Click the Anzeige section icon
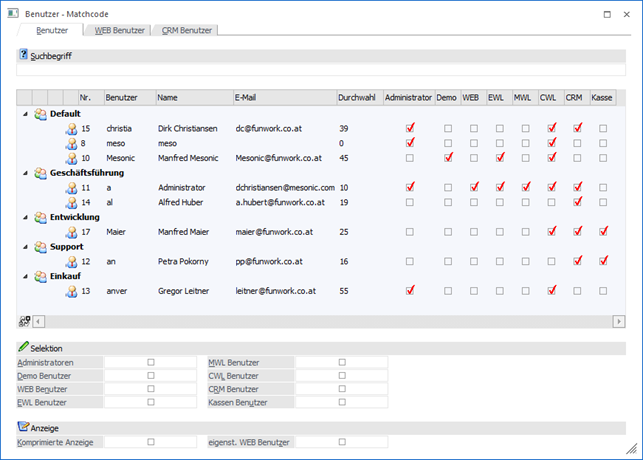643x460 pixels. coord(24,427)
